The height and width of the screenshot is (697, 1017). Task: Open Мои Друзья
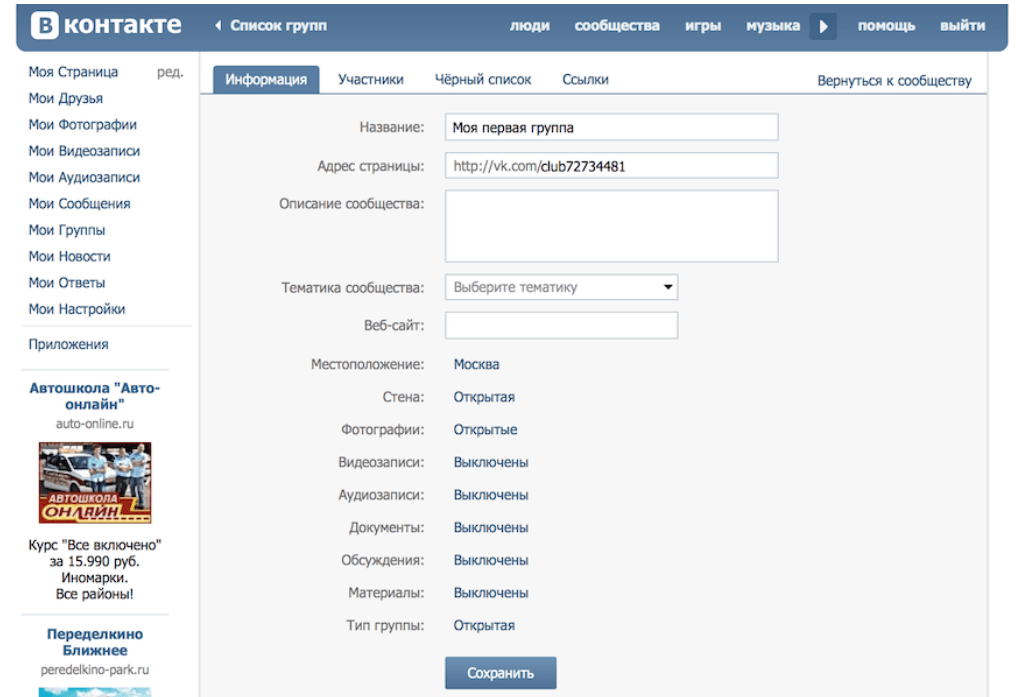[66, 99]
